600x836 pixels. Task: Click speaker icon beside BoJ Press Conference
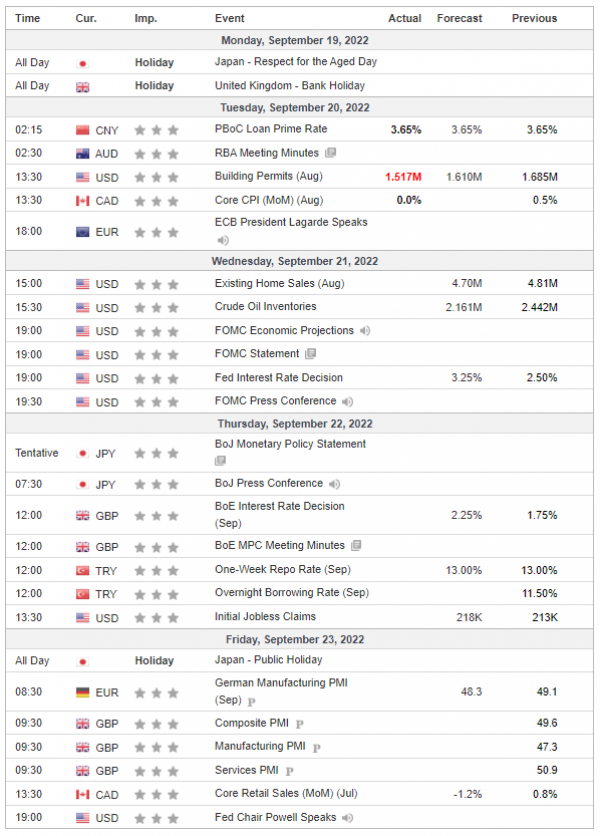334,484
